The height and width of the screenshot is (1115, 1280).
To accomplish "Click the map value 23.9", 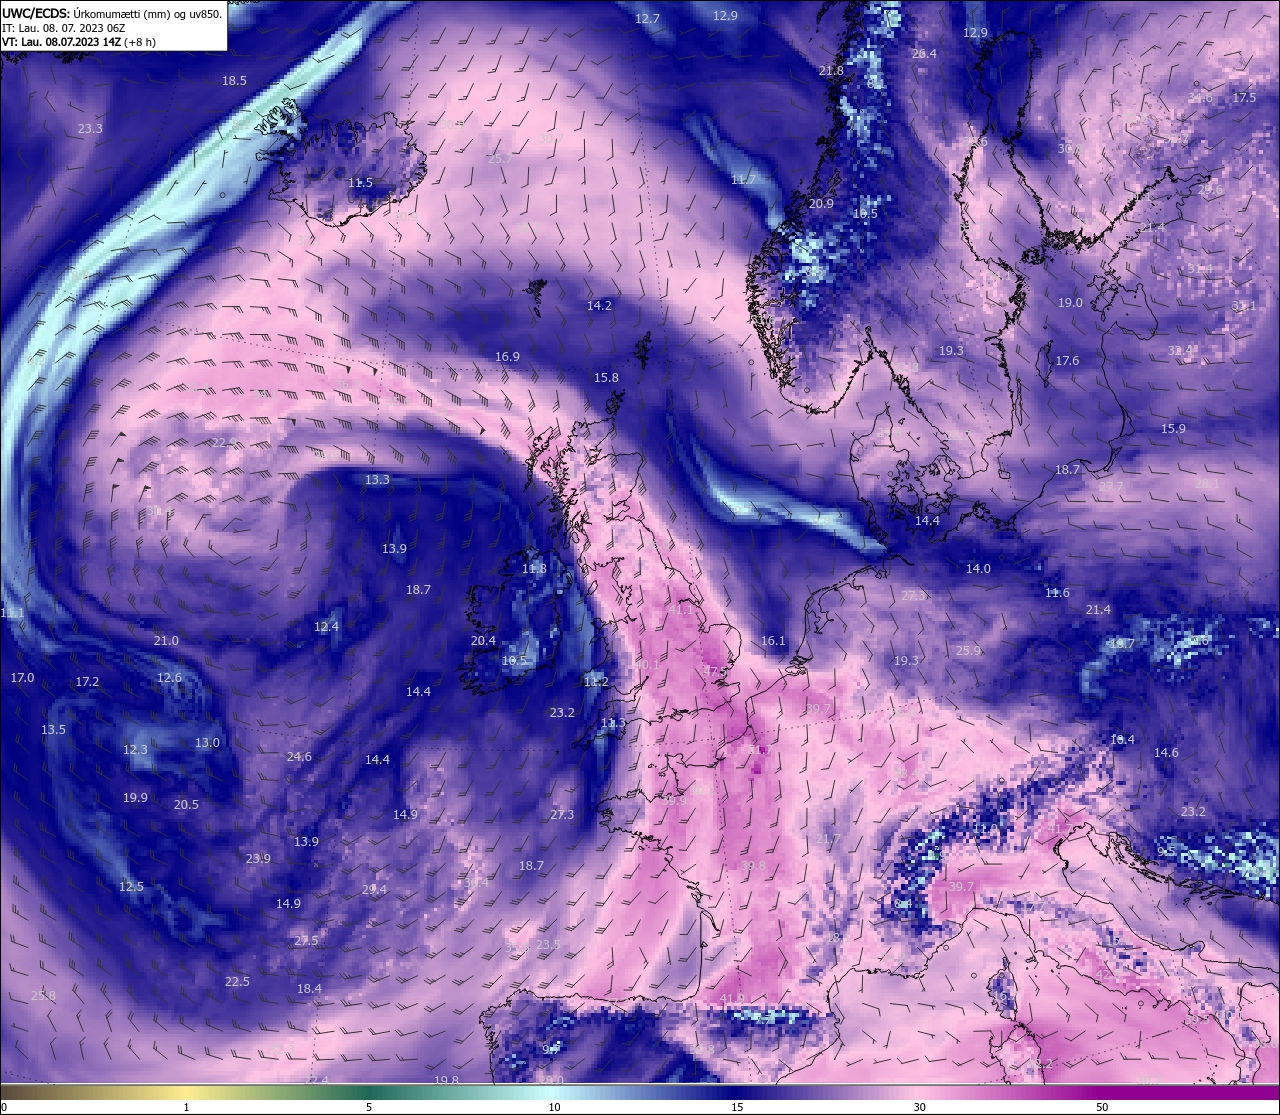I will (258, 859).
